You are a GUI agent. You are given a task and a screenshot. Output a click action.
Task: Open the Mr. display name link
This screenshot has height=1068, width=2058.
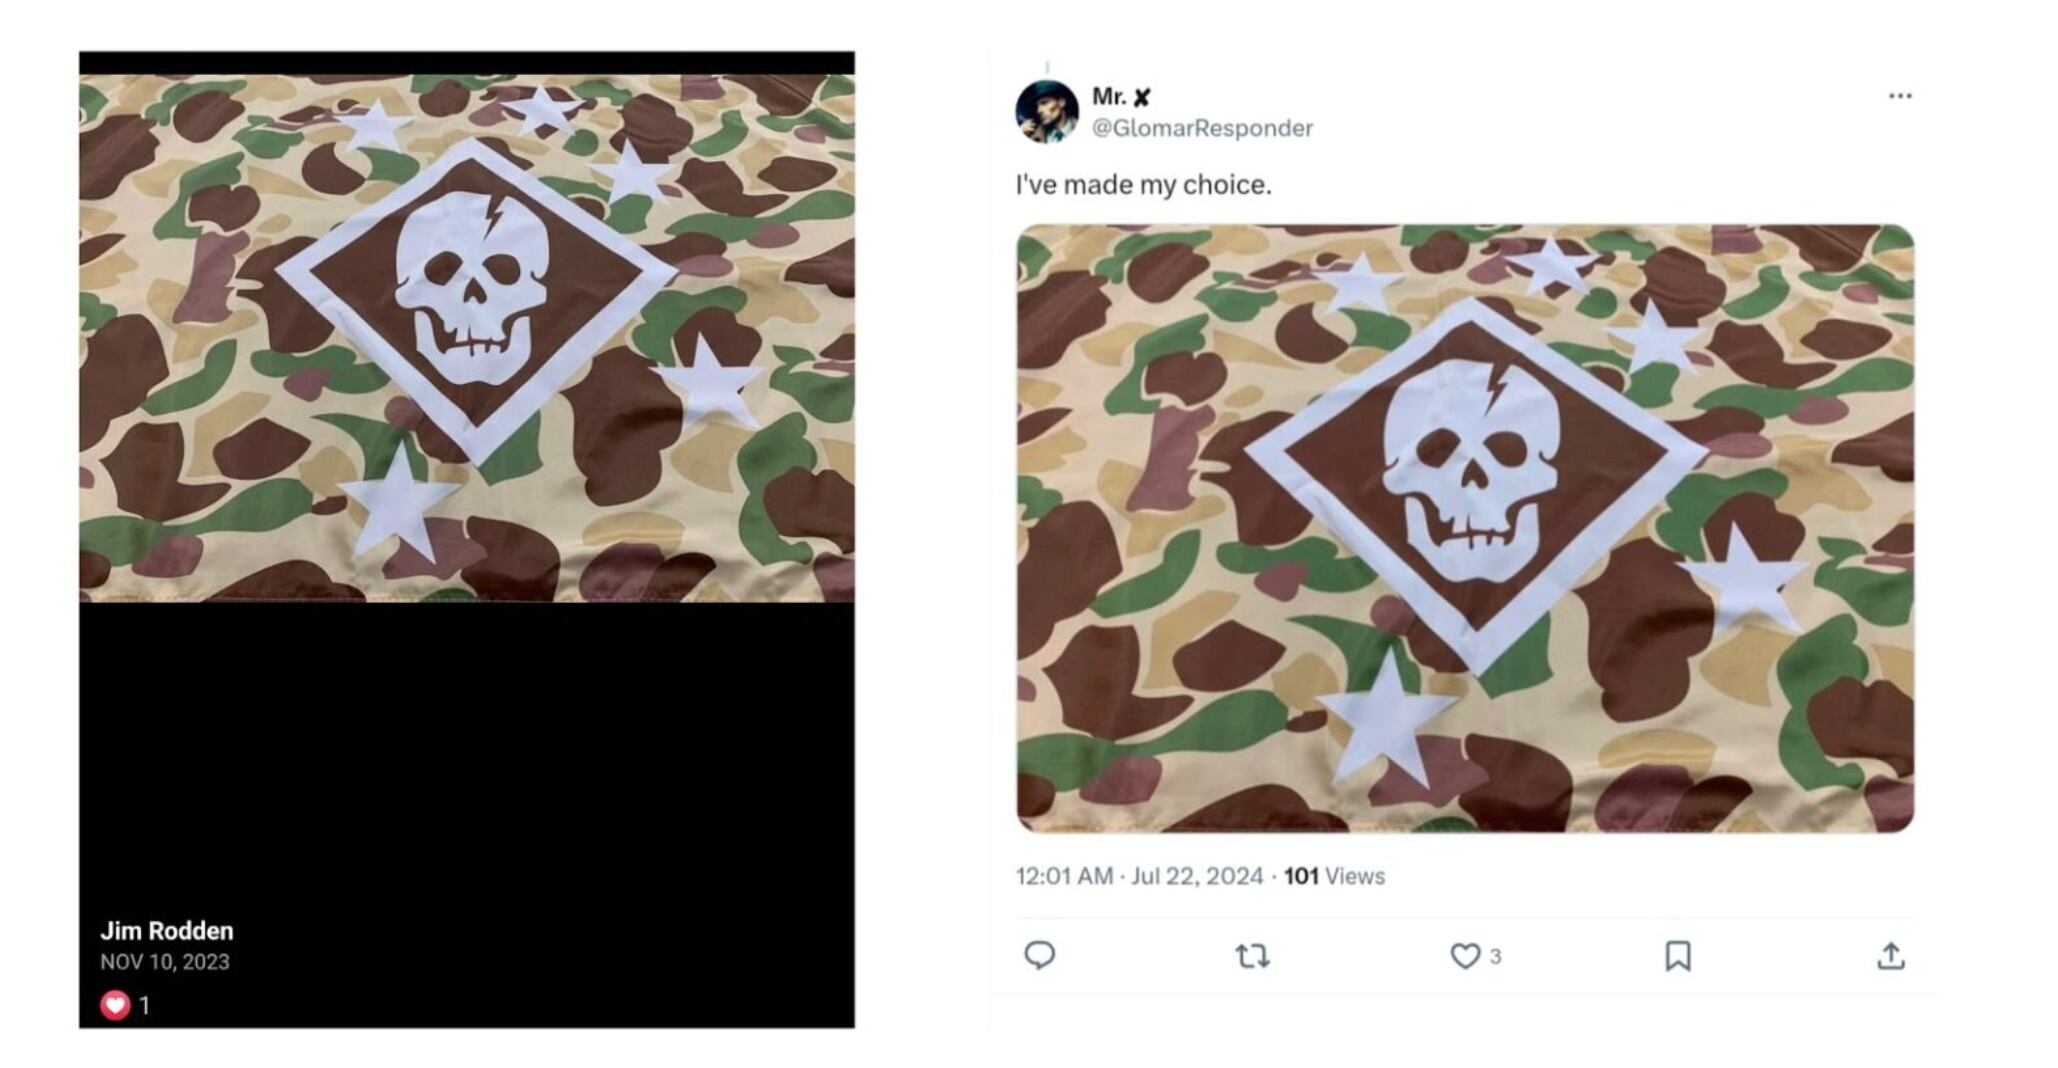click(1109, 96)
